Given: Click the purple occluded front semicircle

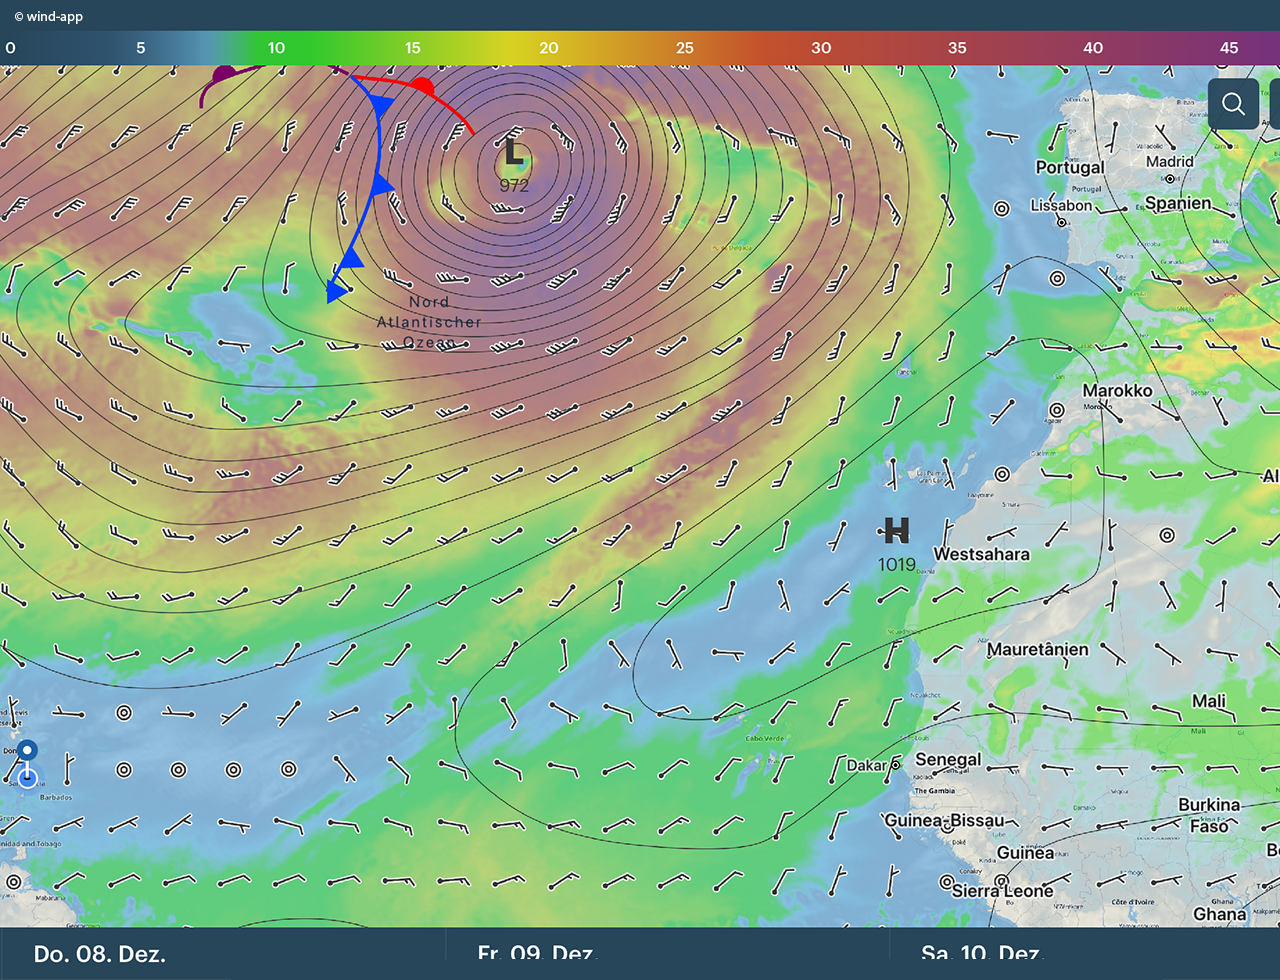Looking at the screenshot, I should click(x=225, y=74).
